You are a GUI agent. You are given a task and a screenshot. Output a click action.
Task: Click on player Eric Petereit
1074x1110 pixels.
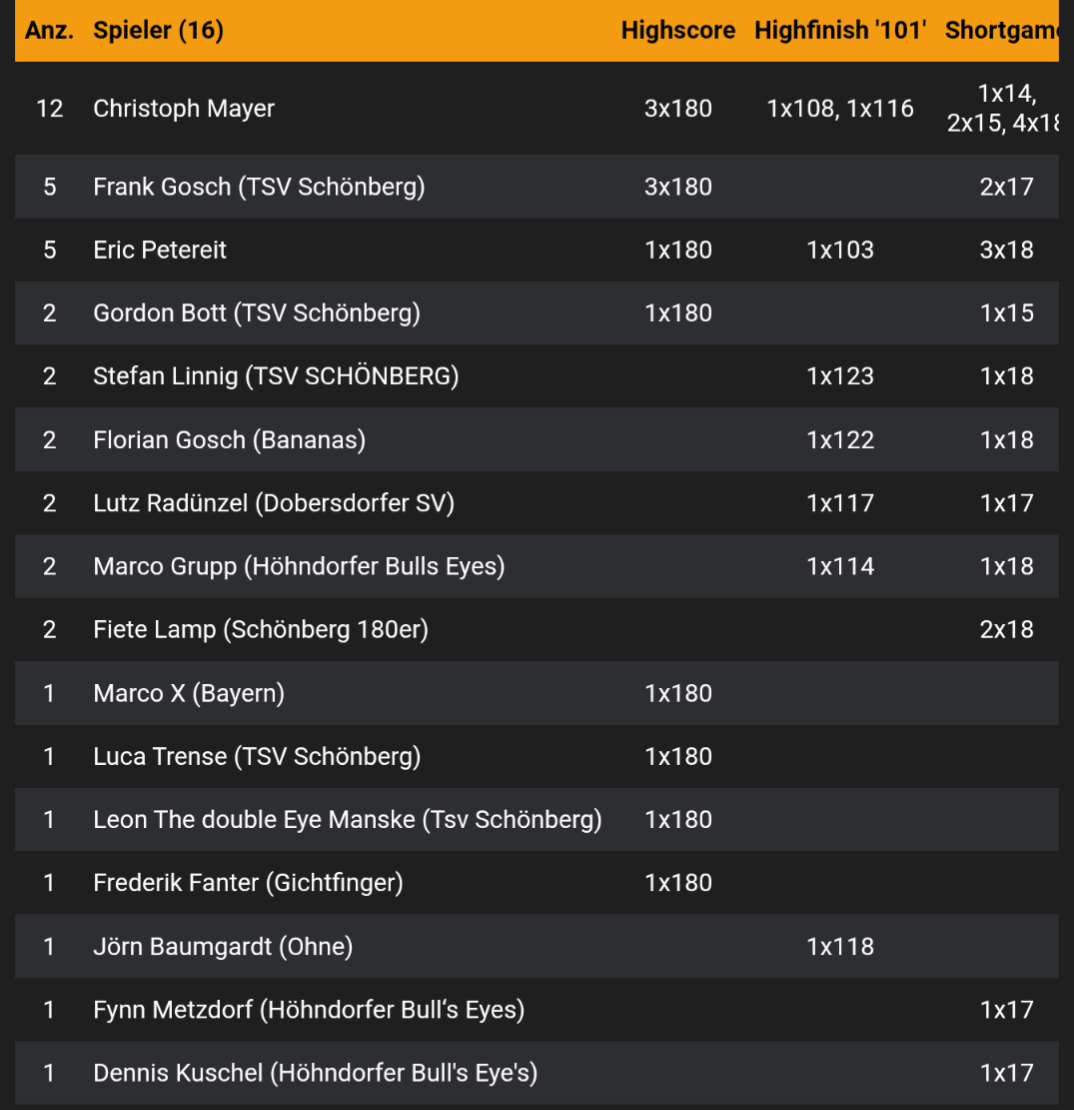[x=160, y=250]
